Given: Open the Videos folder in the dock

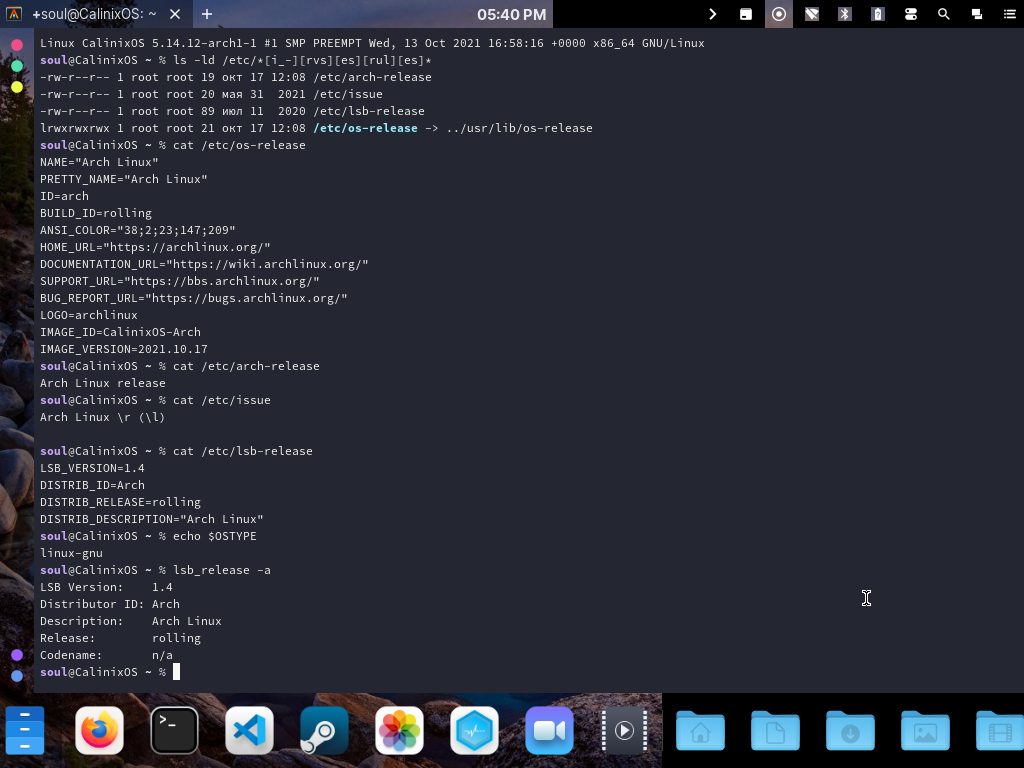Looking at the screenshot, I should pyautogui.click(x=1000, y=730).
